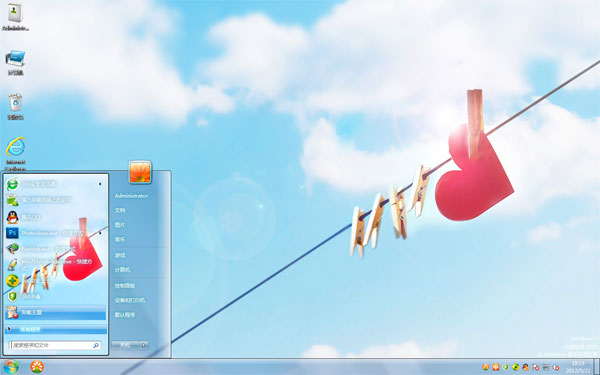
Task: Launch Photoshop.exe shortcut in start menu
Action: pos(56,233)
